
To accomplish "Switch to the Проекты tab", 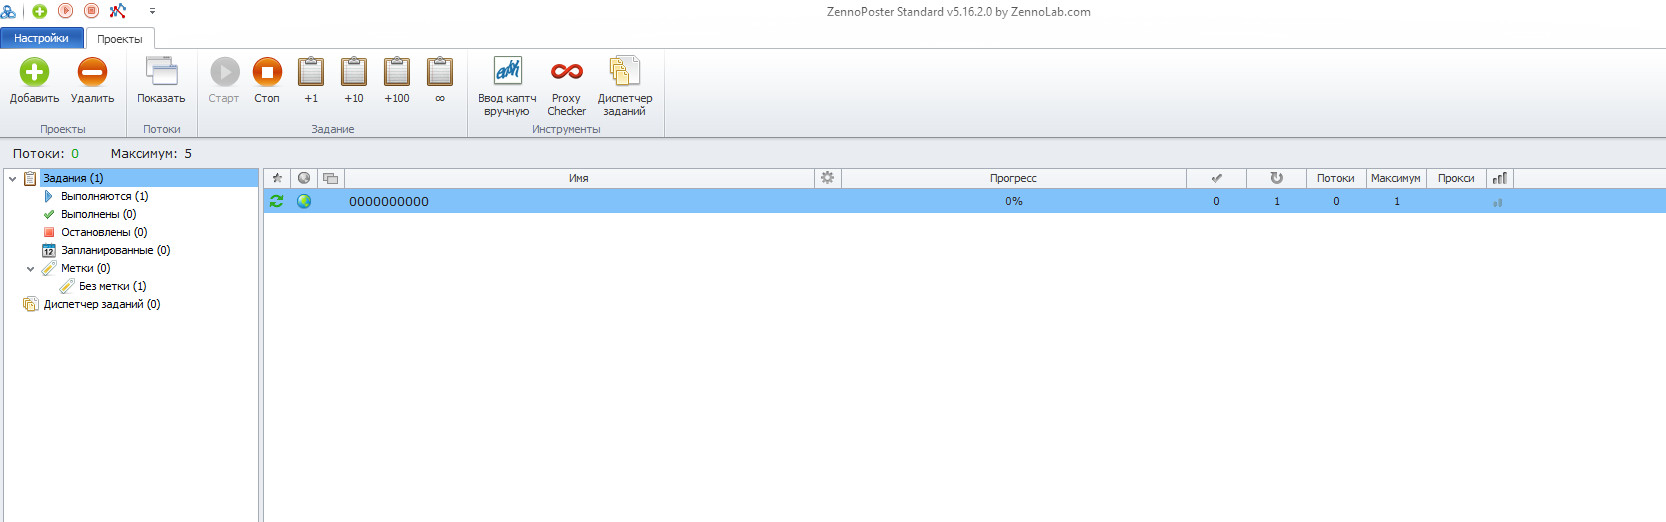I will click(120, 39).
